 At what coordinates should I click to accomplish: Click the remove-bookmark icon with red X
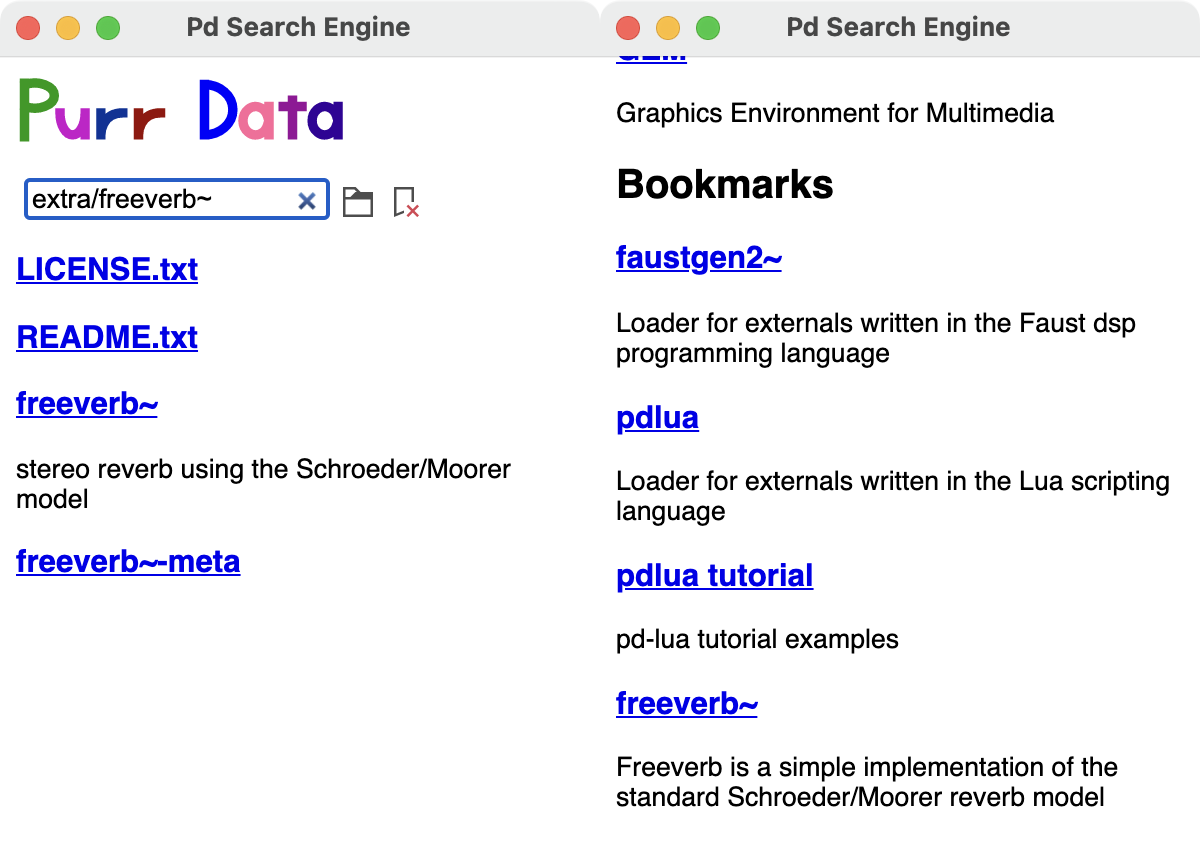(405, 202)
